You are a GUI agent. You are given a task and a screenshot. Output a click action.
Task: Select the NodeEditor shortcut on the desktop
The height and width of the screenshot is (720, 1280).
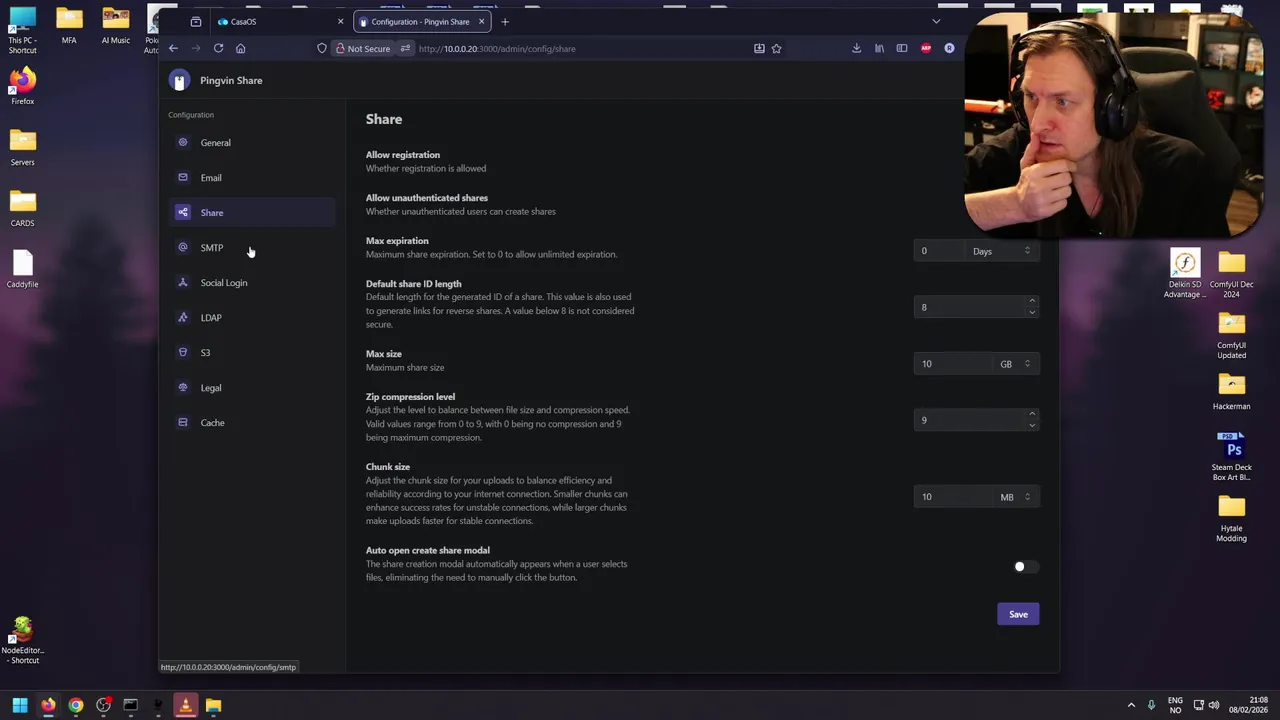(x=22, y=640)
